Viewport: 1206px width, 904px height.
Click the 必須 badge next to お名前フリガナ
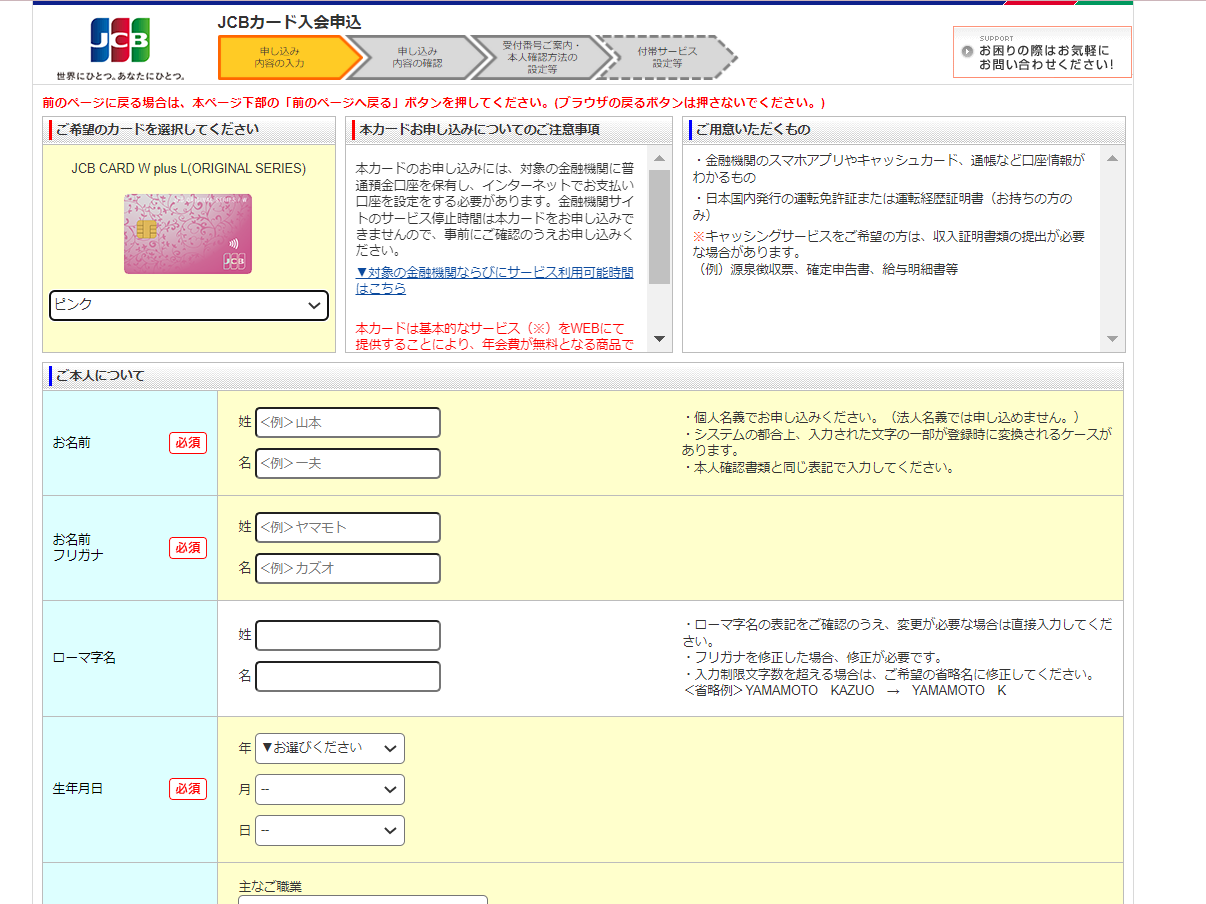188,547
